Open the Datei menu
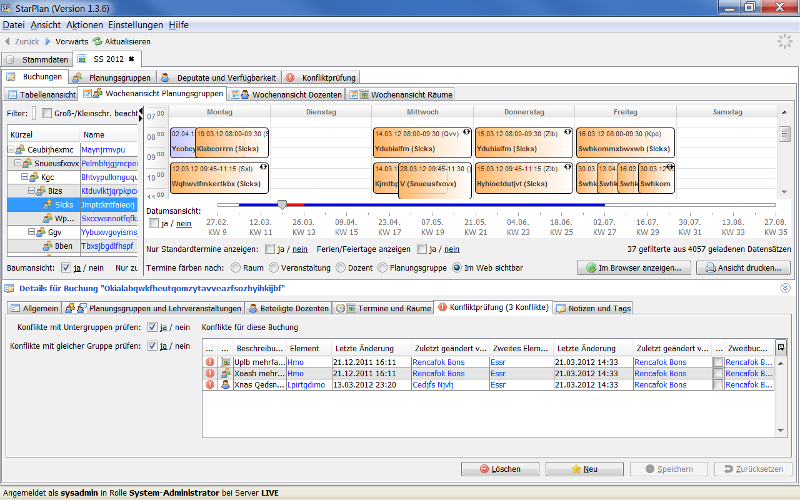The height and width of the screenshot is (500, 800). tap(13, 24)
